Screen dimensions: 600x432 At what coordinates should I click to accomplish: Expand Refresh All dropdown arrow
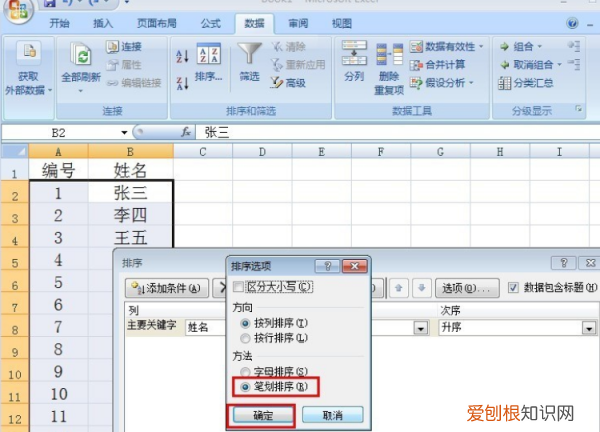[x=81, y=91]
